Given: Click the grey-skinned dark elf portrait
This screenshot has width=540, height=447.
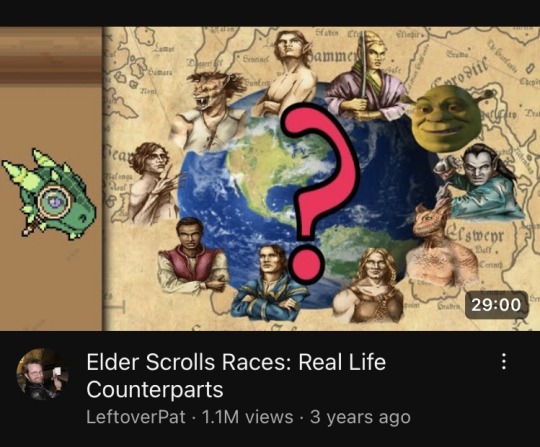Looking at the screenshot, I should 482,181.
